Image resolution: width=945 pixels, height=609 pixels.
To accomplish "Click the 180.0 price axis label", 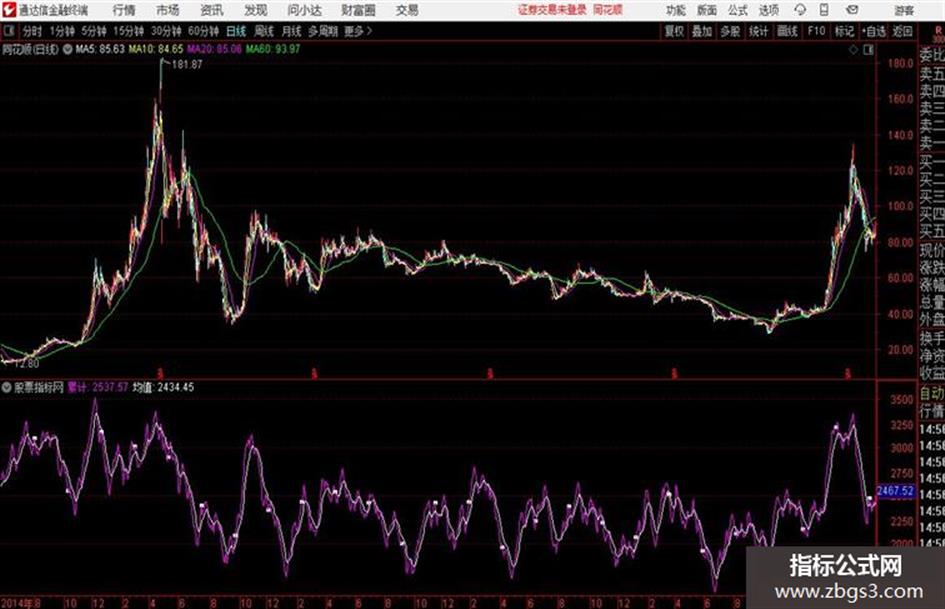I will click(x=901, y=63).
